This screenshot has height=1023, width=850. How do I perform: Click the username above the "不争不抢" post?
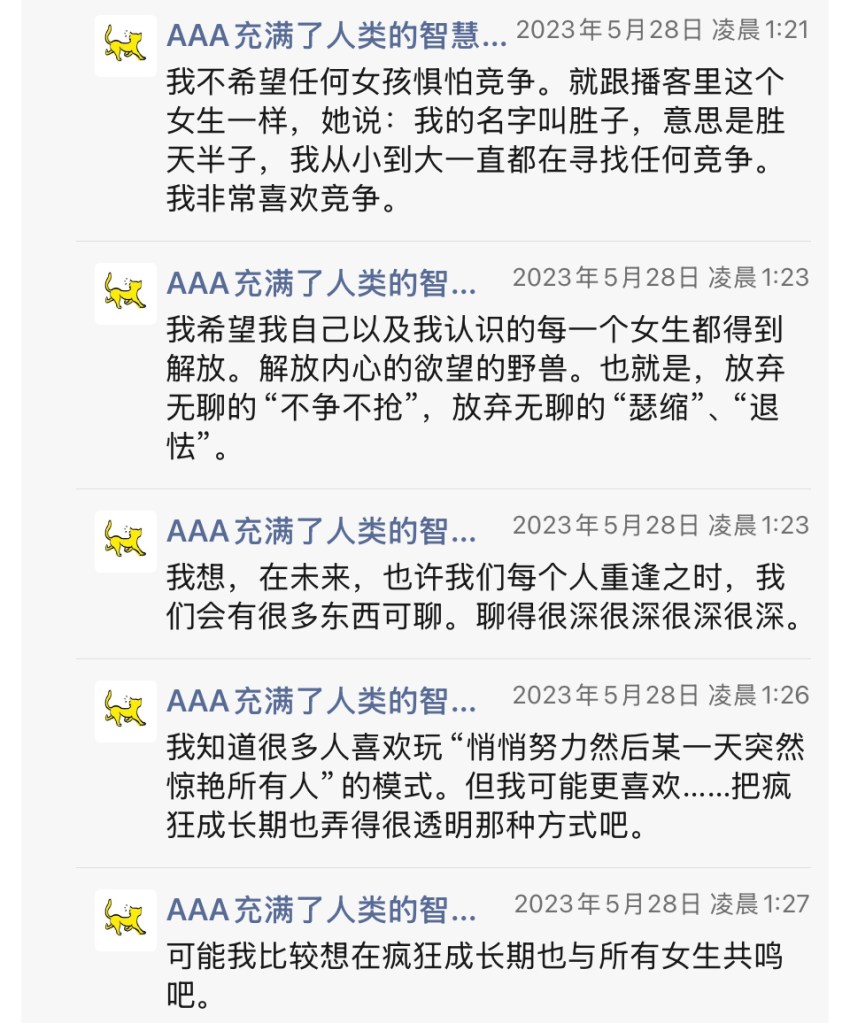(321, 284)
